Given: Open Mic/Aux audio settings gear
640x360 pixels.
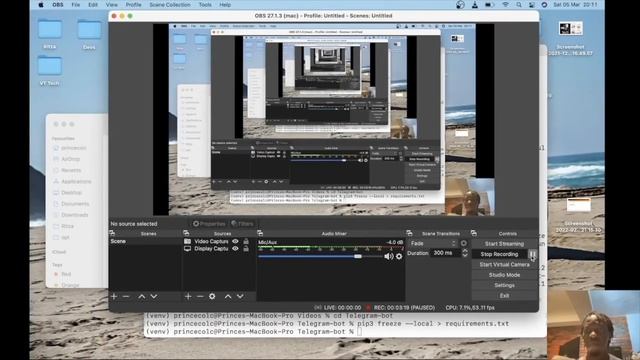Looking at the screenshot, I should (x=399, y=256).
